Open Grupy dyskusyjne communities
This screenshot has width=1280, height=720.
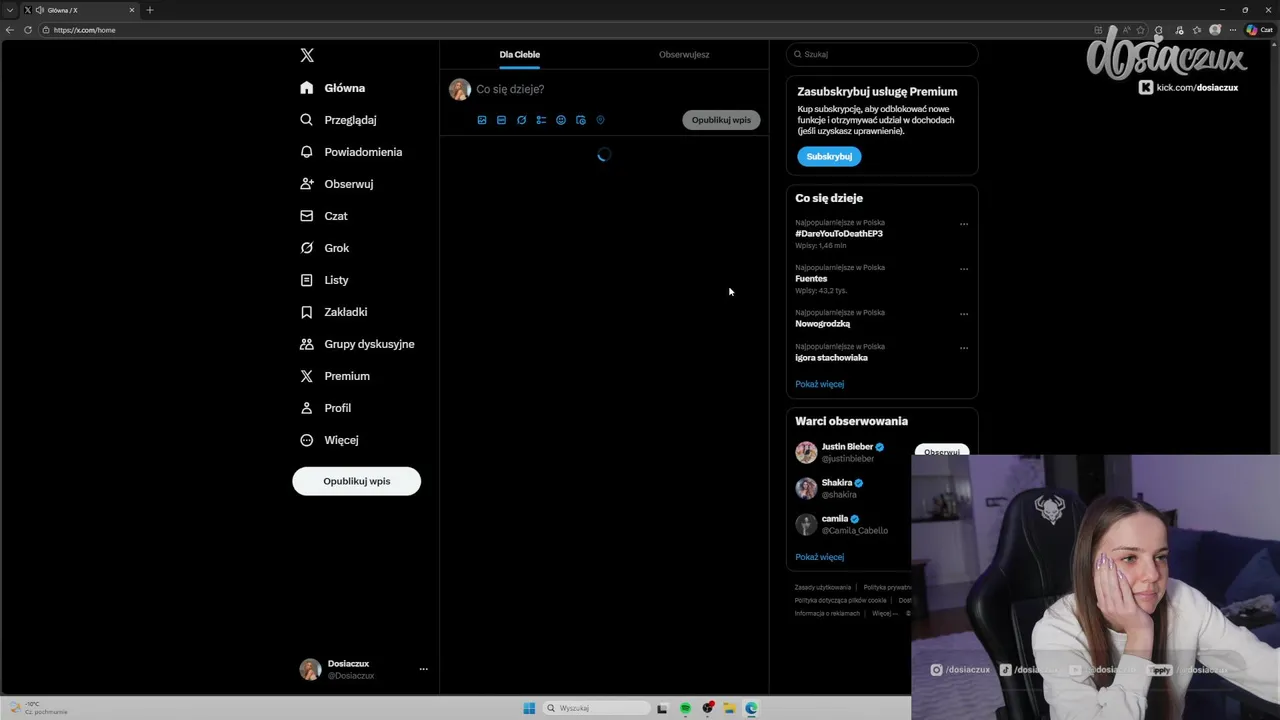pos(357,344)
